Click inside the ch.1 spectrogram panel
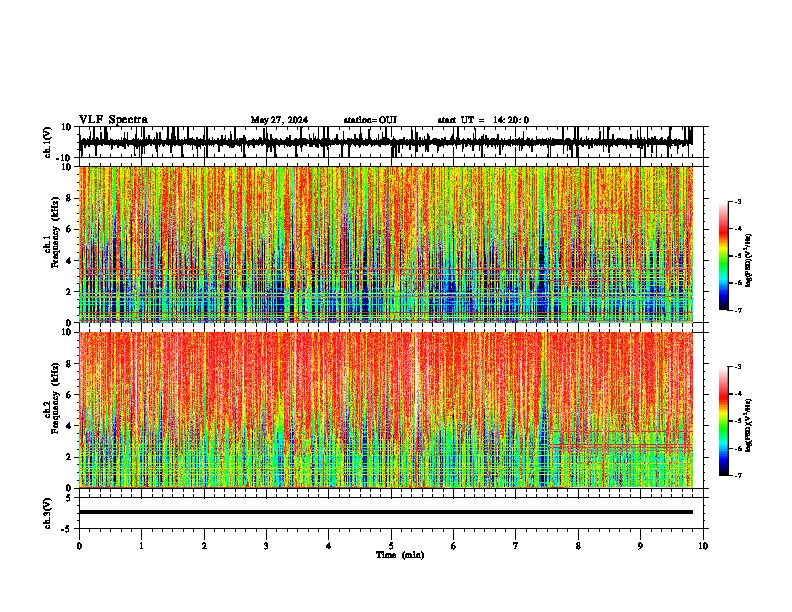This screenshot has height=612, width=792. click(x=385, y=244)
